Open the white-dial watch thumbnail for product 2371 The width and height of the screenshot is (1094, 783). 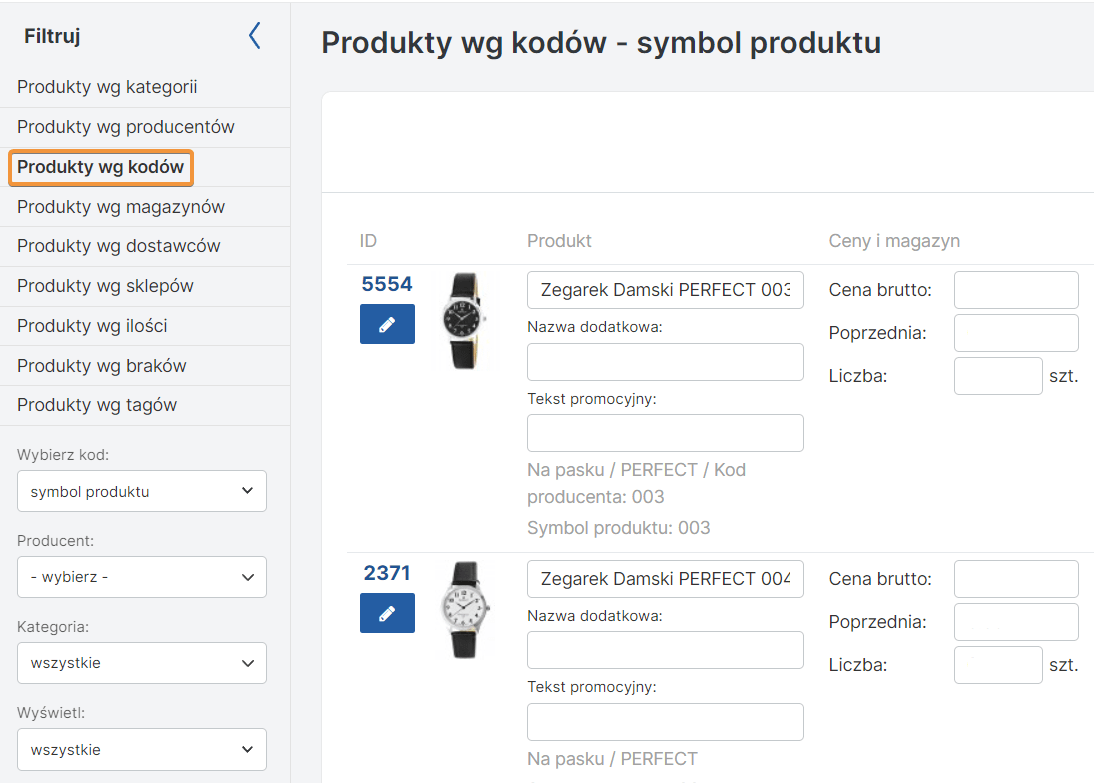(x=464, y=609)
